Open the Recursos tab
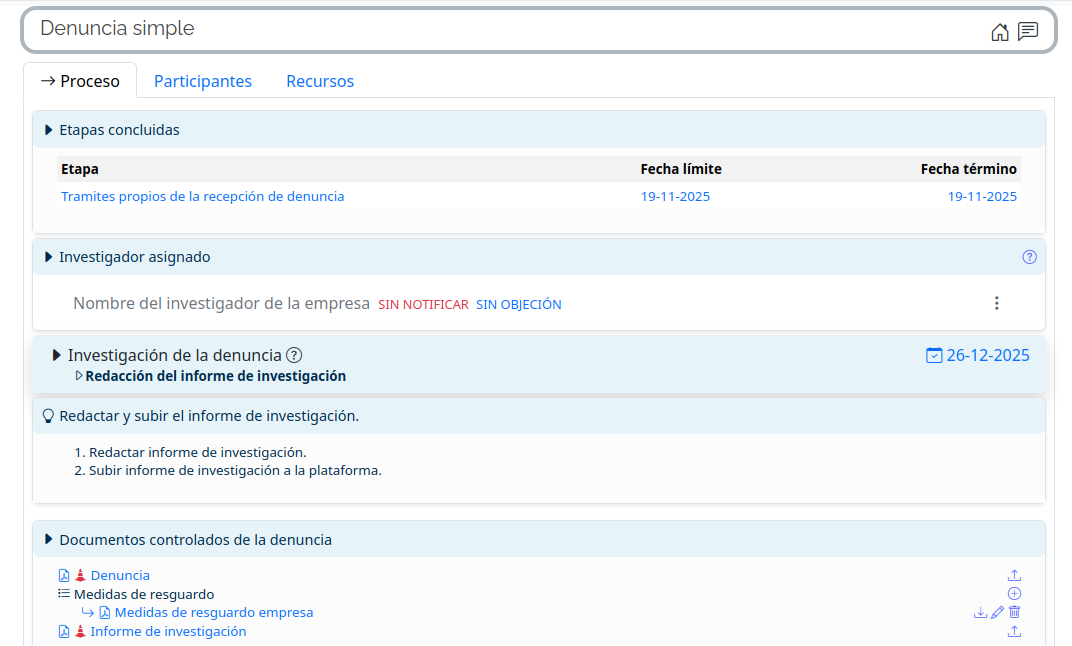This screenshot has width=1072, height=646. tap(320, 81)
